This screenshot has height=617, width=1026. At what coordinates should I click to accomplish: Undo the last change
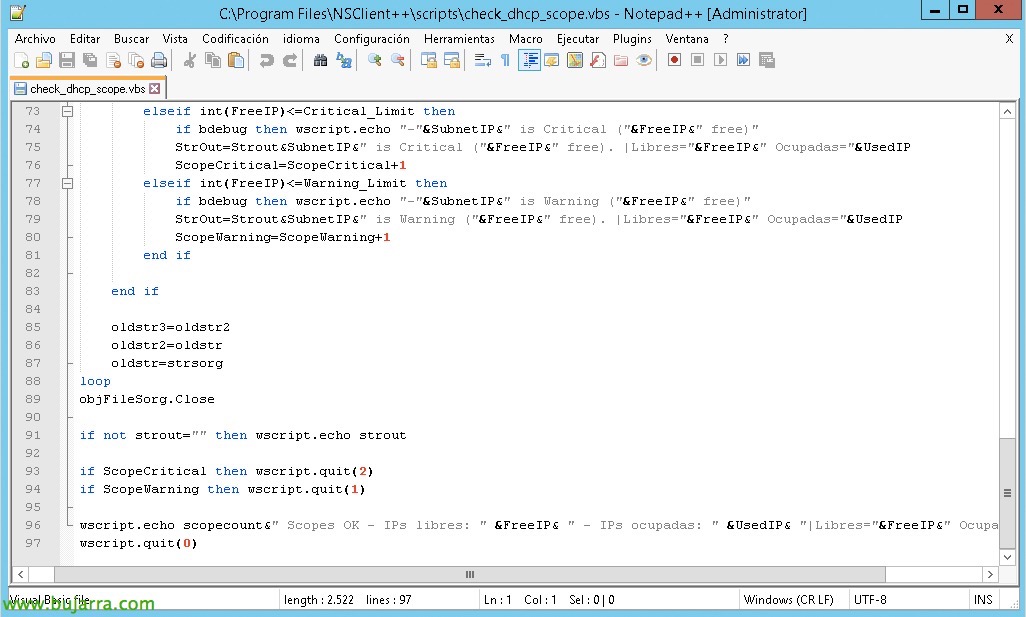(x=266, y=61)
